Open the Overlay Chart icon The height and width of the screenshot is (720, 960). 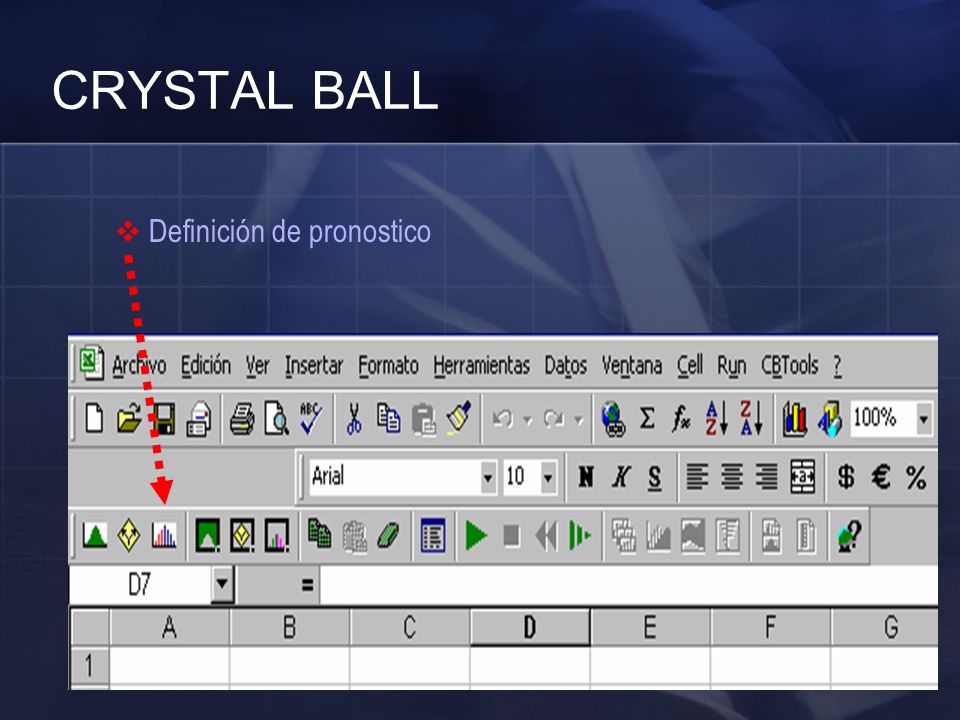pyautogui.click(x=658, y=536)
